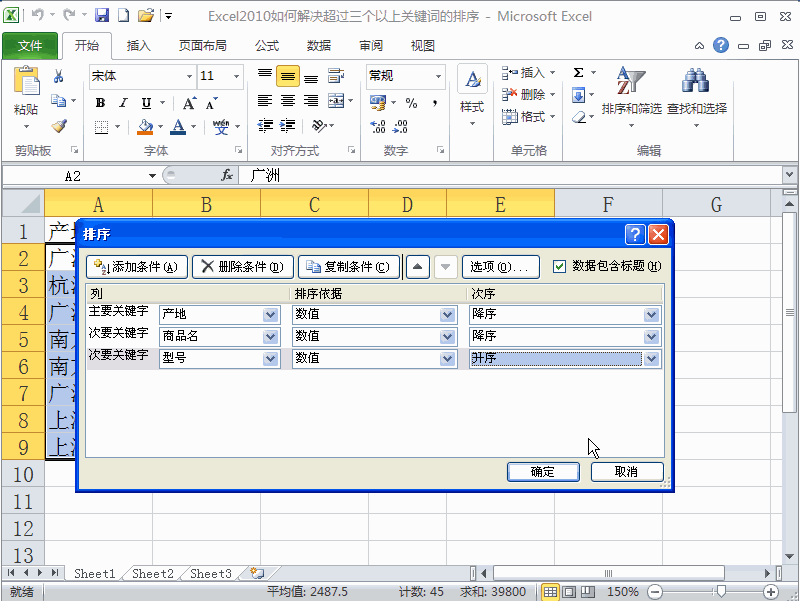The height and width of the screenshot is (601, 800).
Task: Confirm sort with 确定 button
Action: click(543, 472)
